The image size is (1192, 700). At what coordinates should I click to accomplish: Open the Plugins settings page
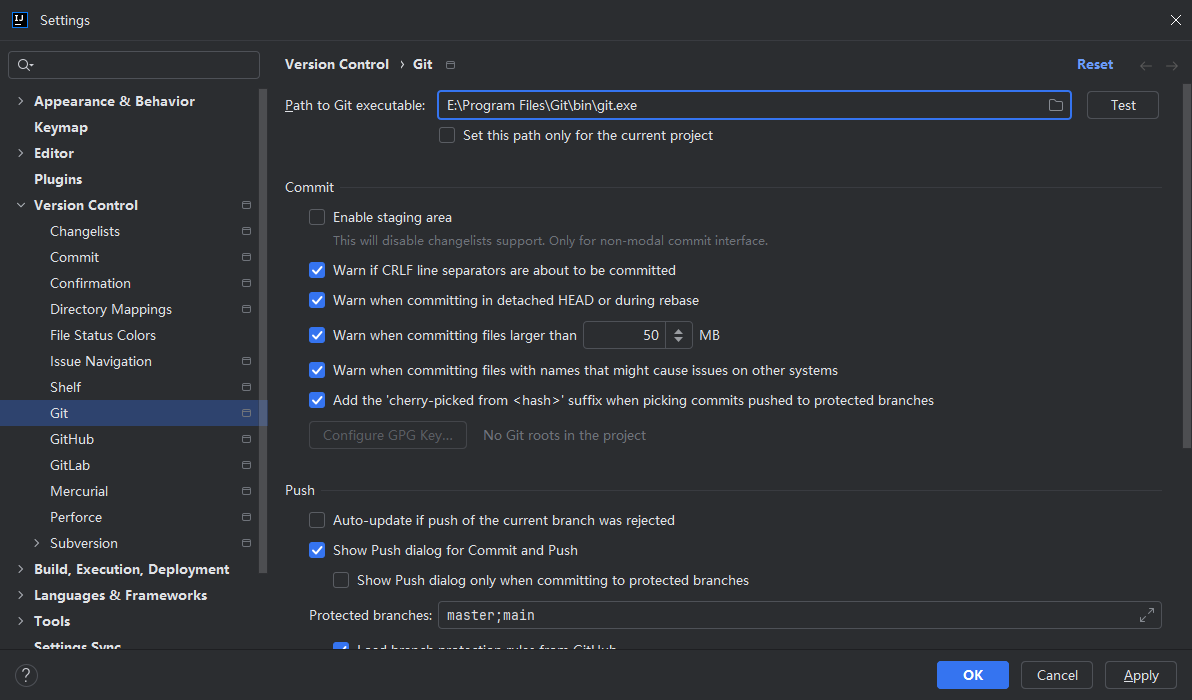[58, 179]
